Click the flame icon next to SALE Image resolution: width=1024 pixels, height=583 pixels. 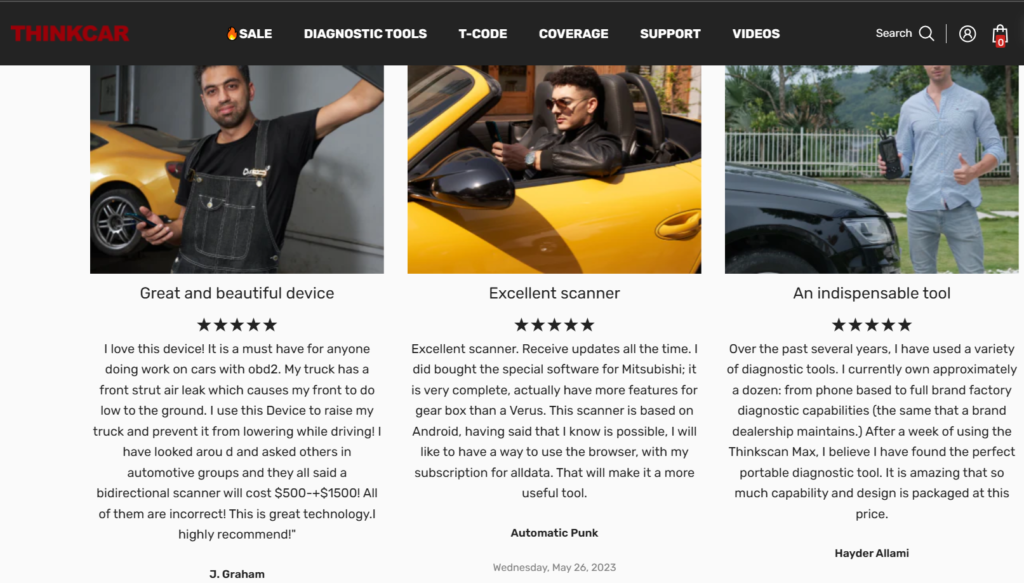click(231, 33)
